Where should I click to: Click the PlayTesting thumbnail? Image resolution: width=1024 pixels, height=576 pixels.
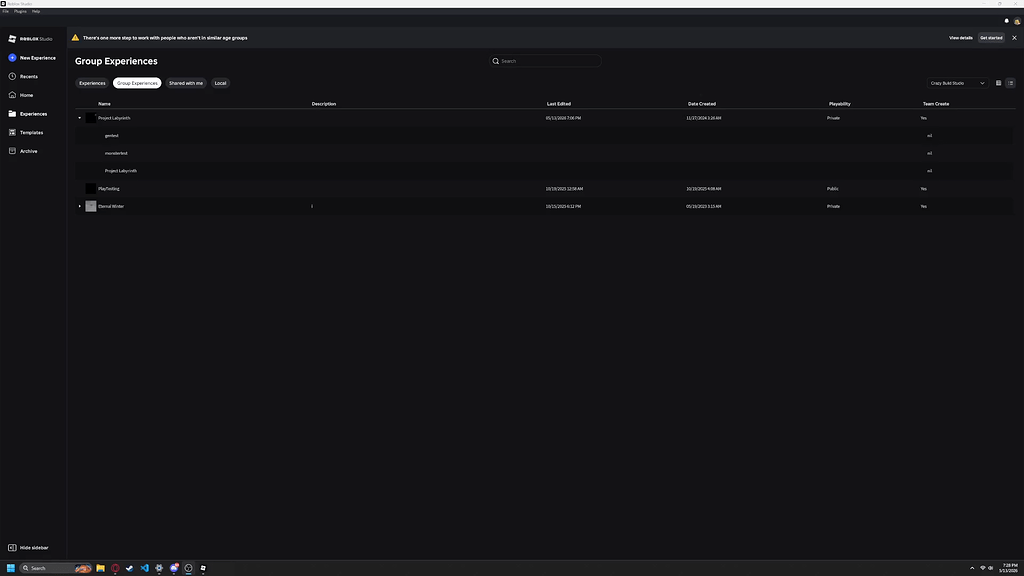(x=91, y=189)
